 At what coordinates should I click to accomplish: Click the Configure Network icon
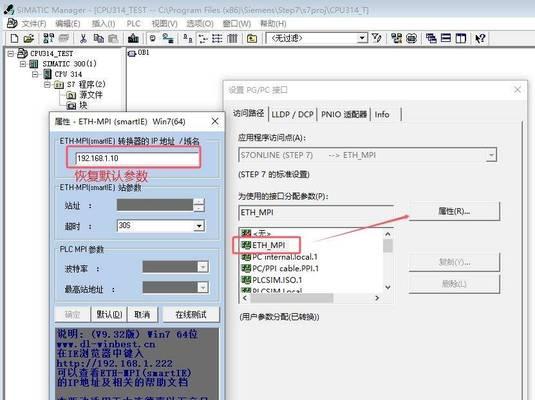pos(396,38)
